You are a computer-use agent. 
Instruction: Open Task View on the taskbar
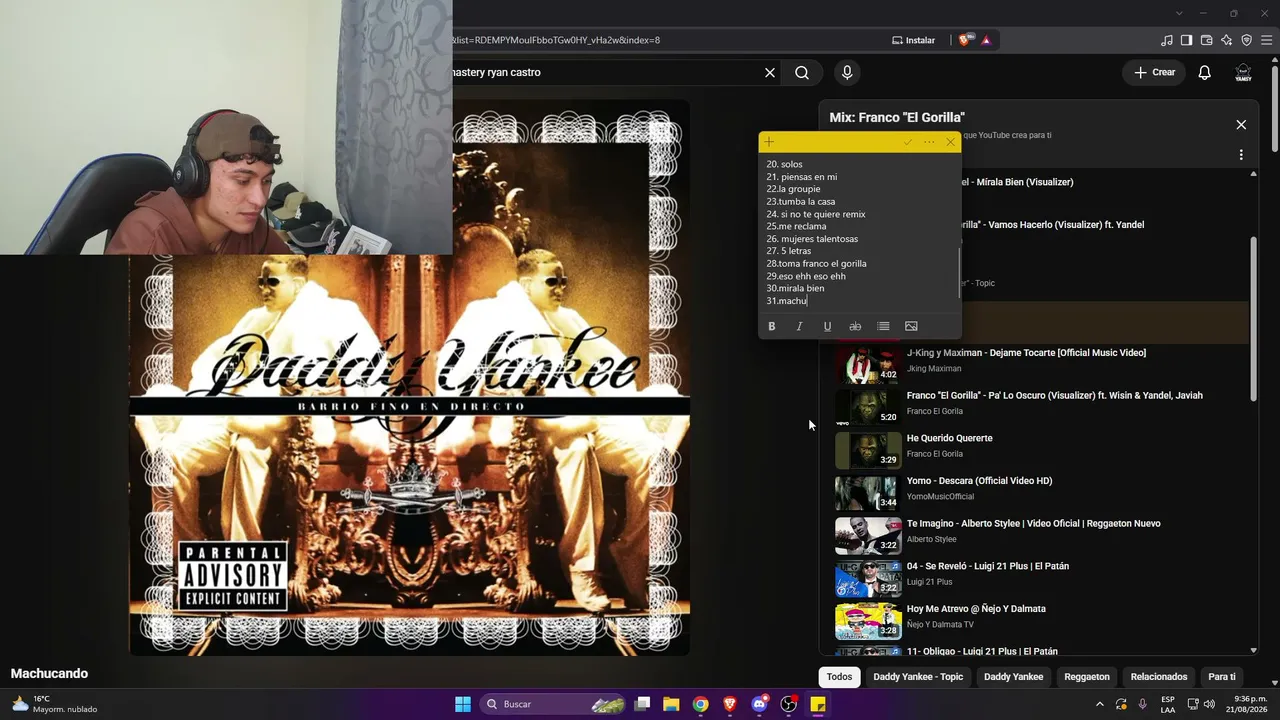[643, 704]
